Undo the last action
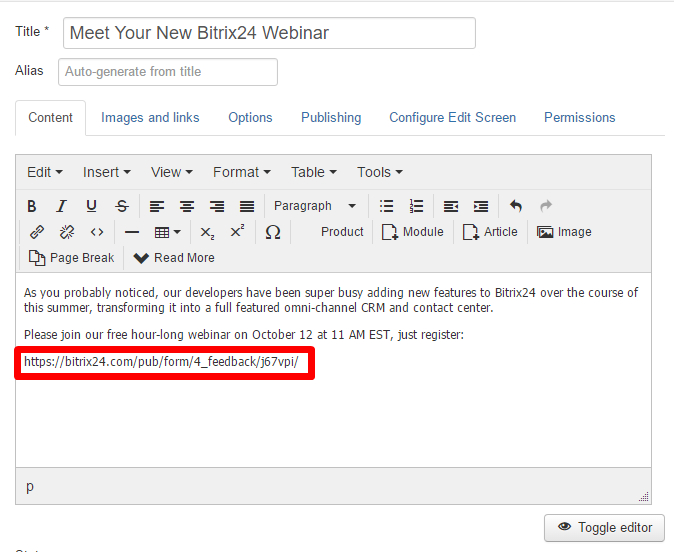Image resolution: width=674 pixels, height=552 pixels. (516, 206)
